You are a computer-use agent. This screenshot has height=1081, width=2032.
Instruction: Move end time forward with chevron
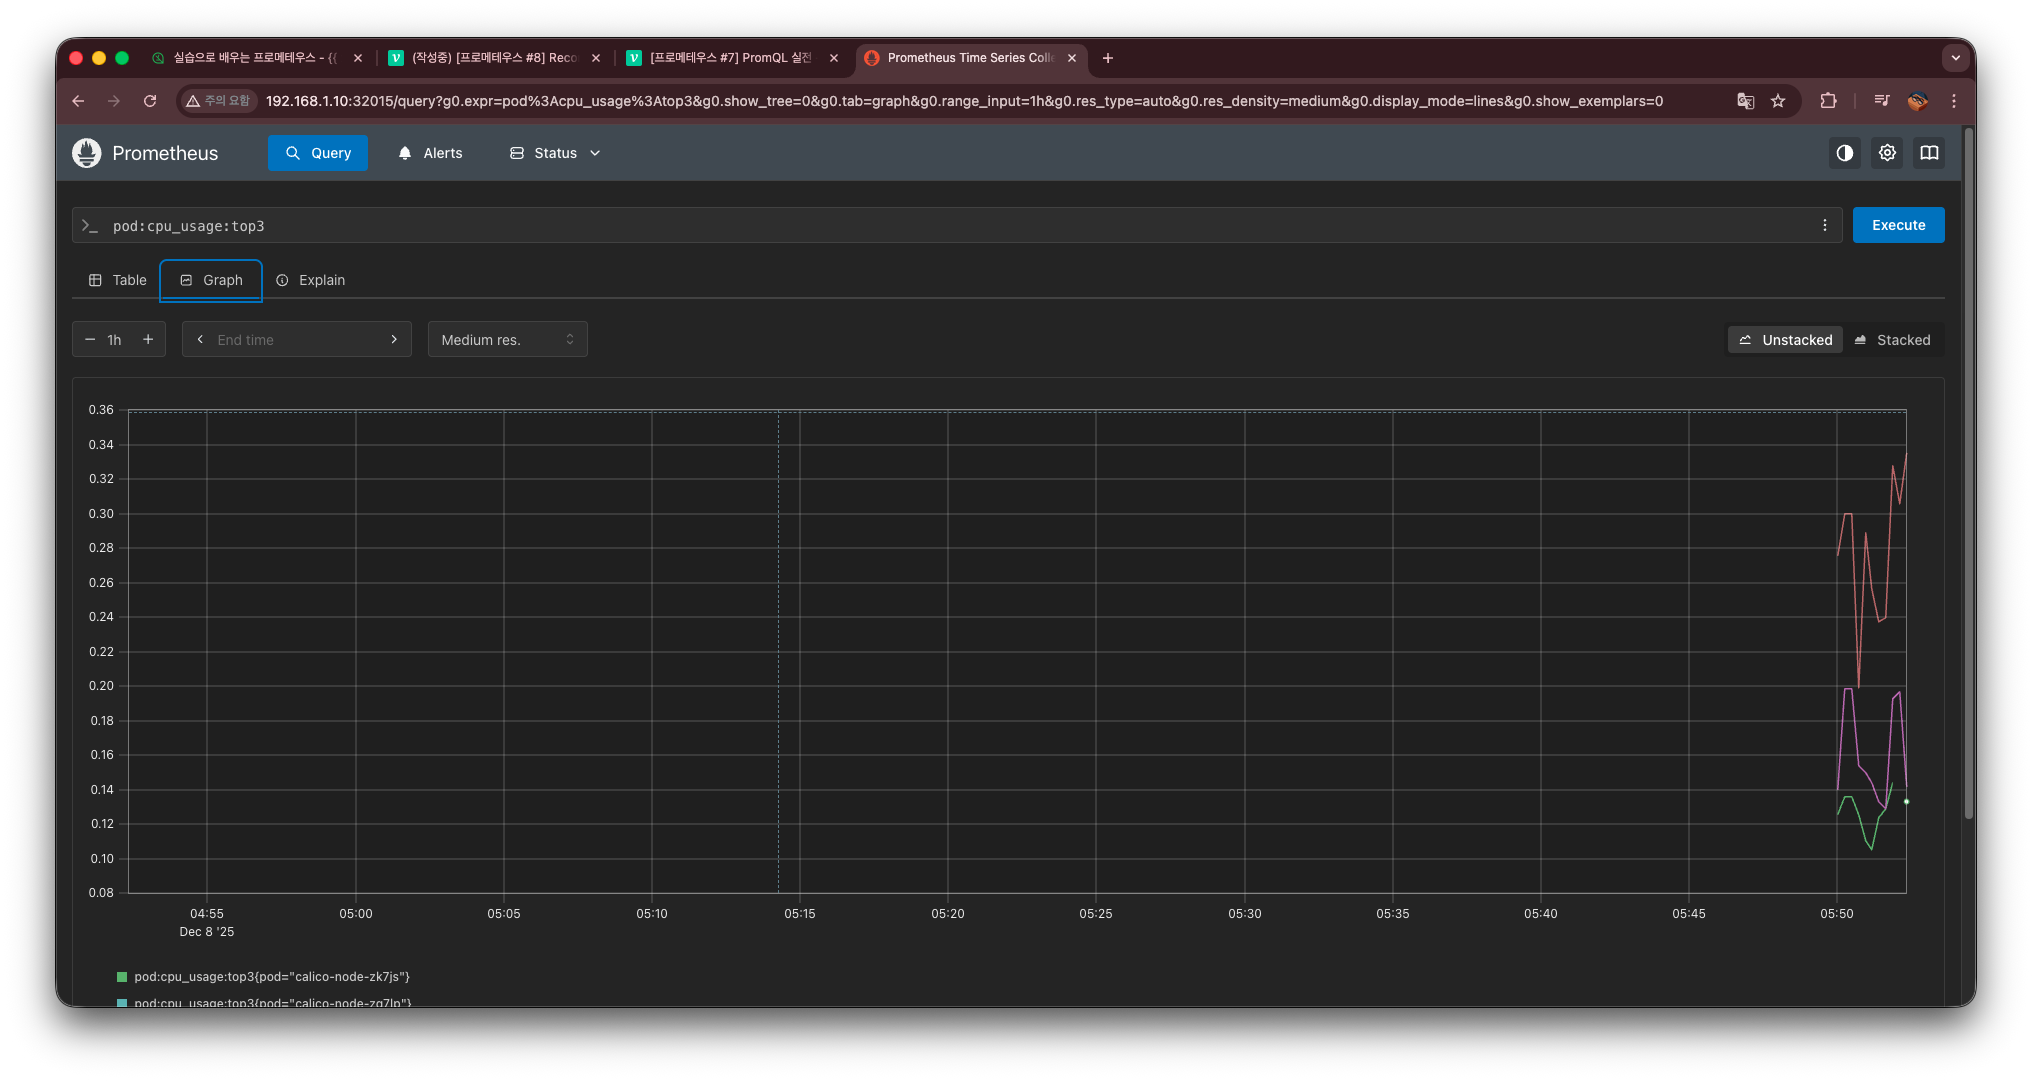394,340
